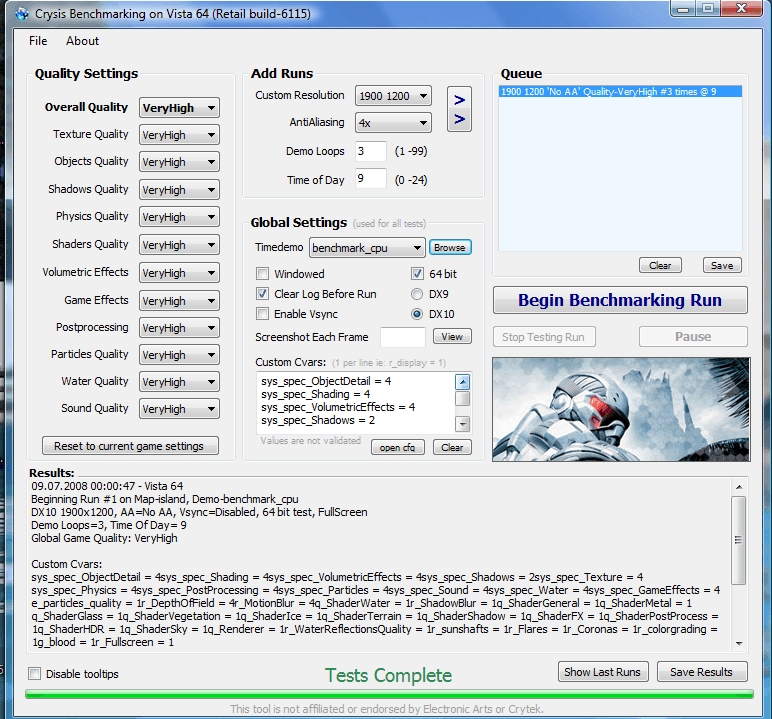Click the Crysis nanosuit thumbnail image
772x719 pixels.
tap(621, 409)
